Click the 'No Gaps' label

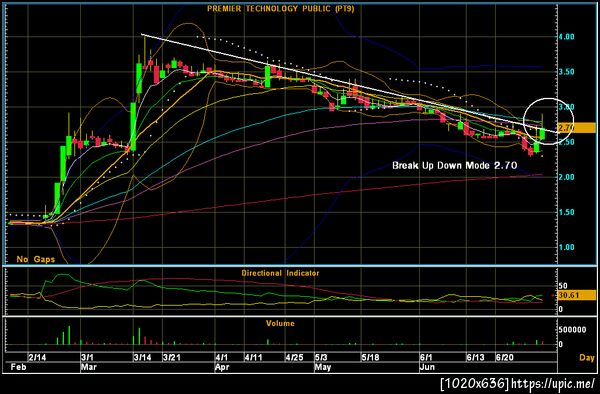(36, 259)
